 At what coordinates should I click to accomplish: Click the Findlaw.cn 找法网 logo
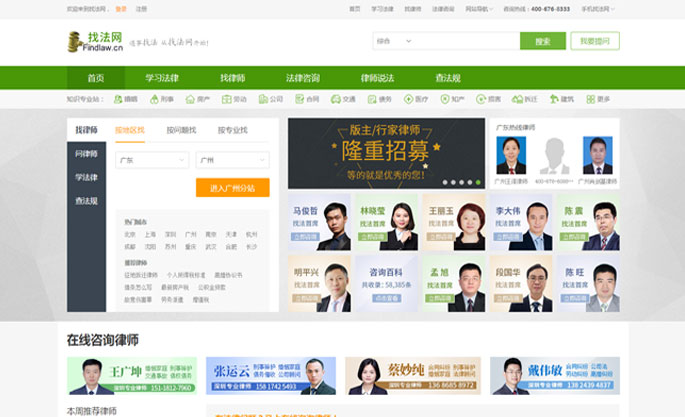tap(95, 41)
